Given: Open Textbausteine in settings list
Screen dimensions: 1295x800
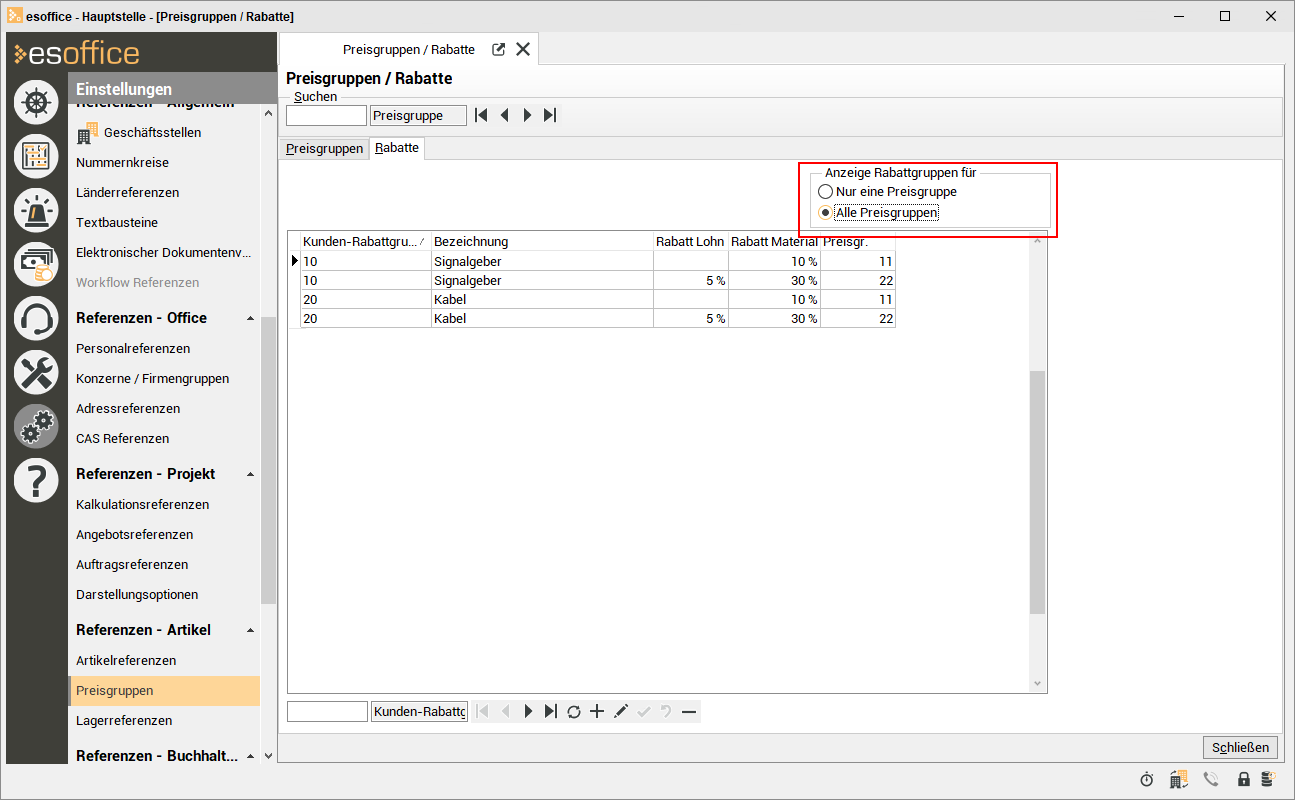Looking at the screenshot, I should (117, 222).
